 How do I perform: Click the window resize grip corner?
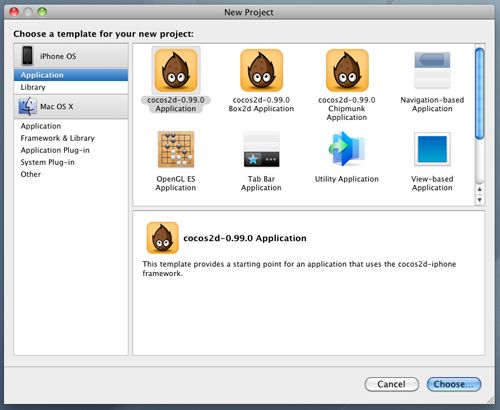click(x=491, y=399)
